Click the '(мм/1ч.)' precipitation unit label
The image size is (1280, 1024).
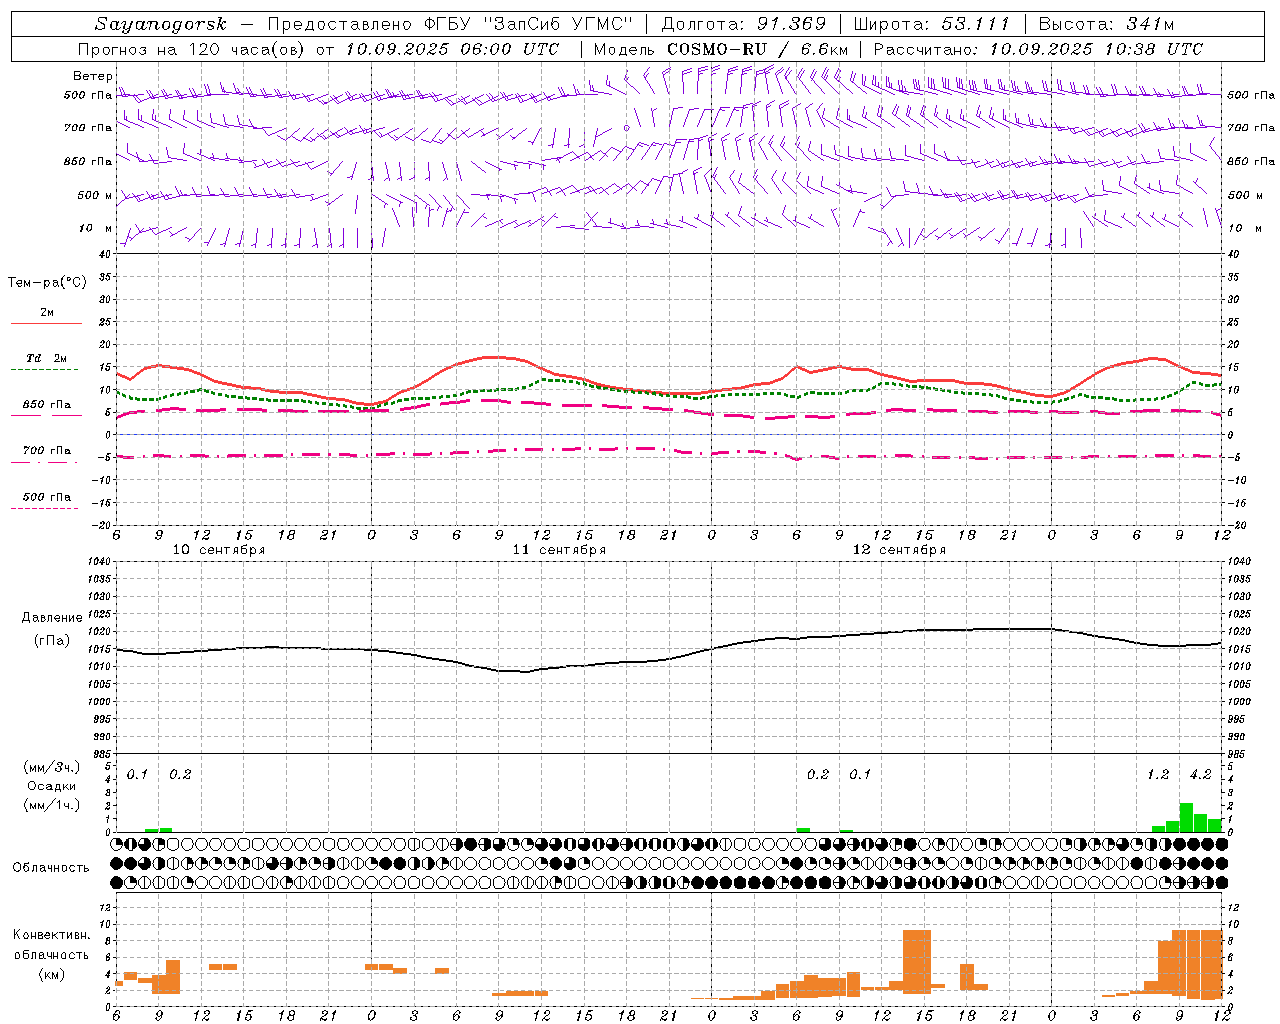pyautogui.click(x=52, y=805)
